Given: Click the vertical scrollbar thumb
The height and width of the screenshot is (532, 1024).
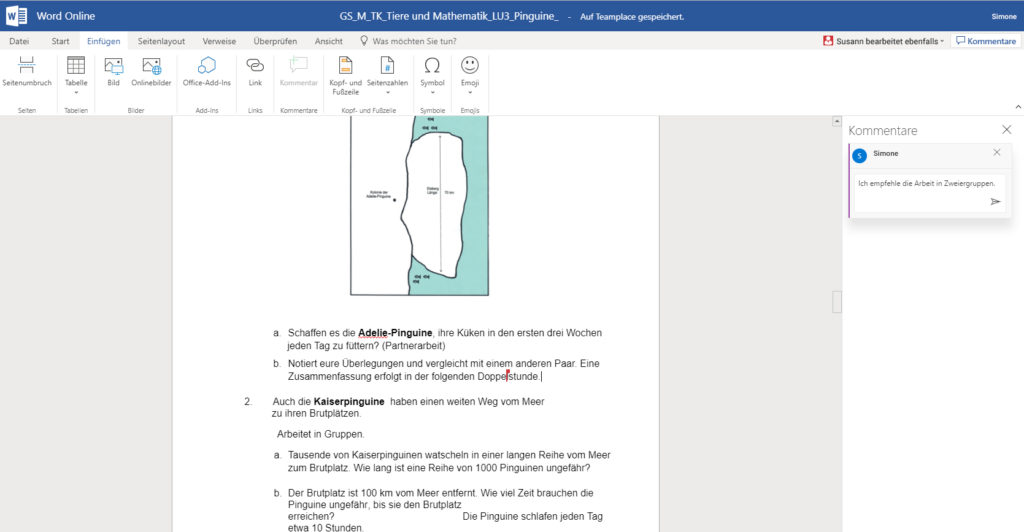Looking at the screenshot, I should pyautogui.click(x=837, y=302).
